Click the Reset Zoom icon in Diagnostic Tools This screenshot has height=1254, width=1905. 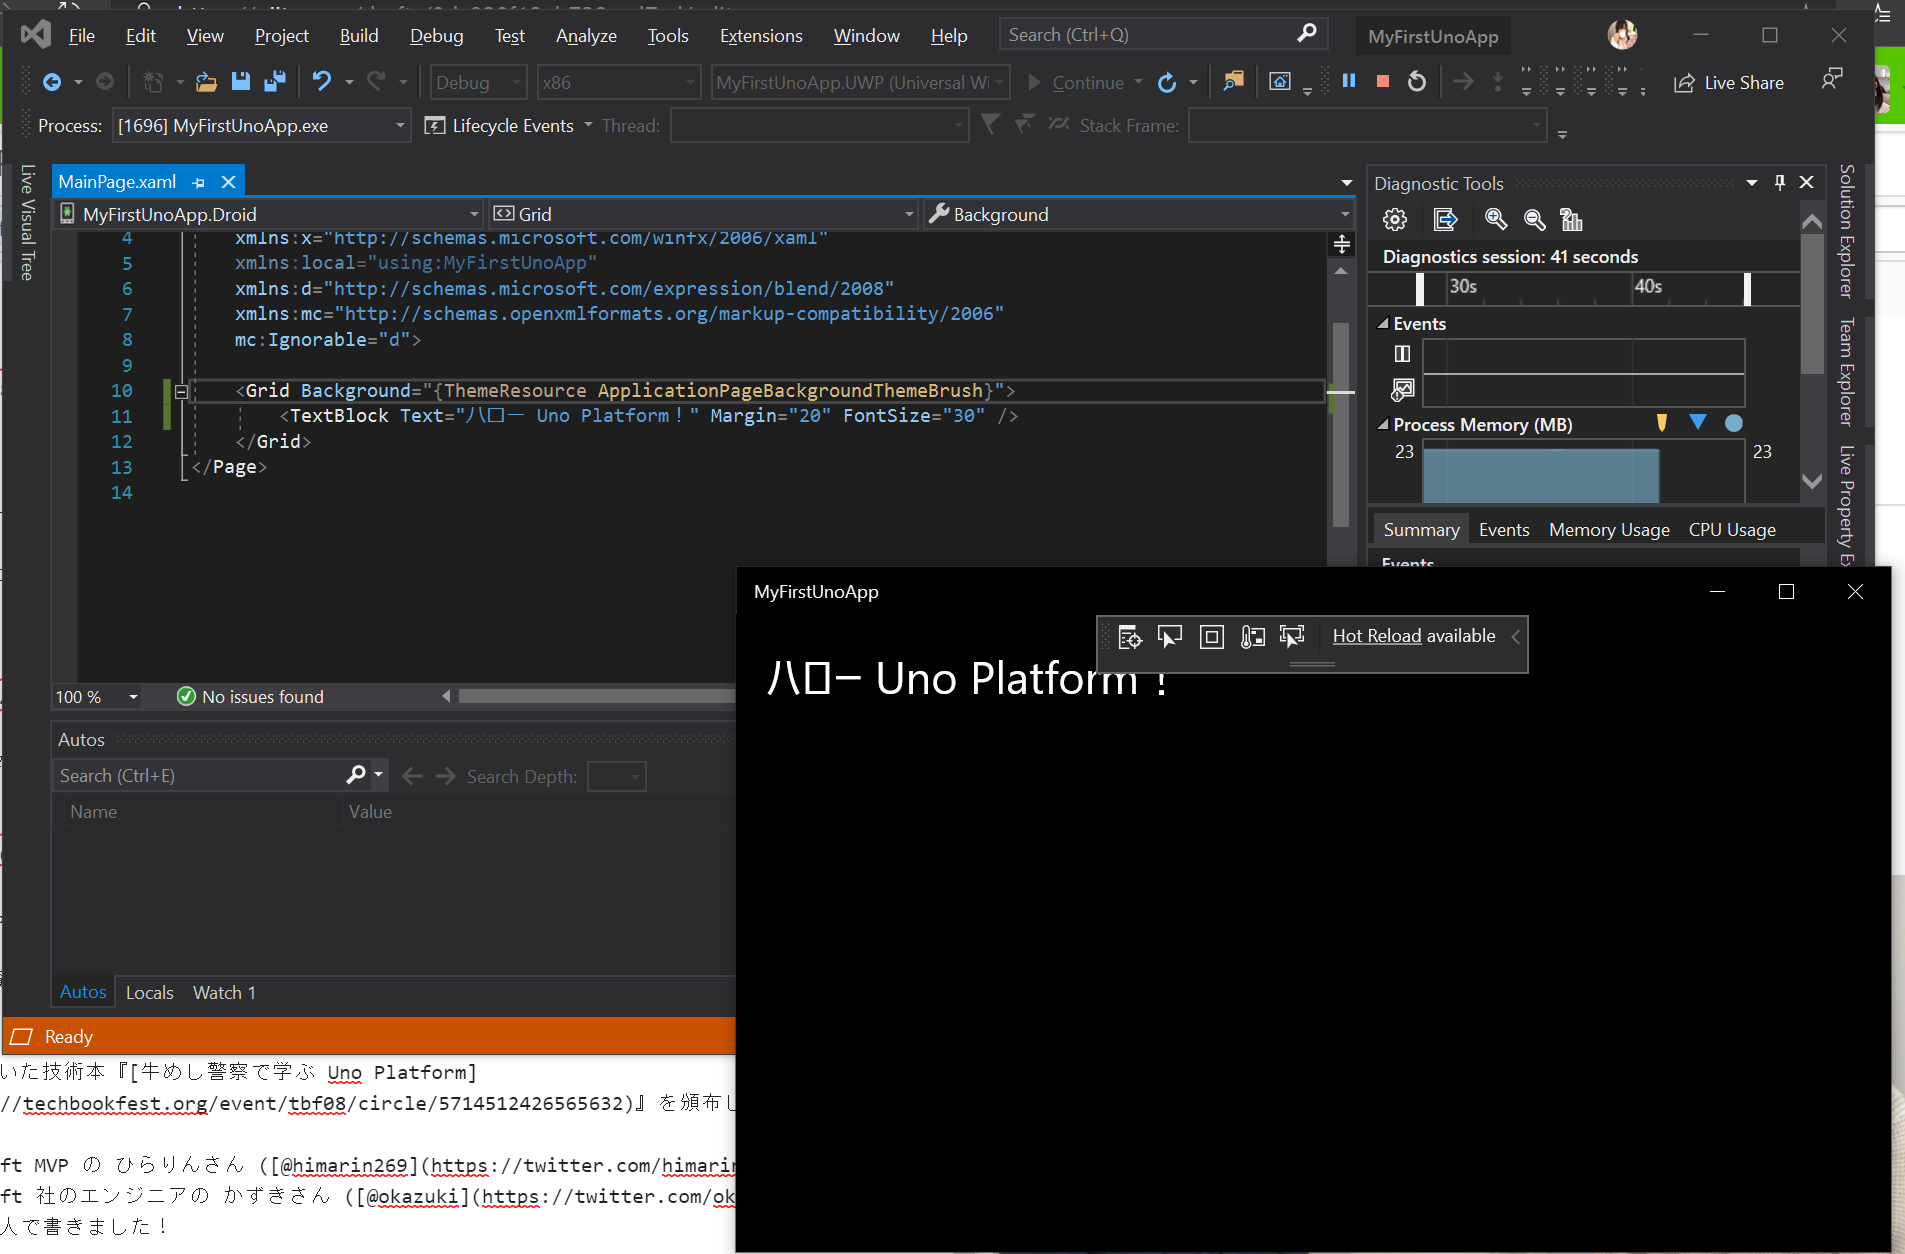pos(1571,220)
